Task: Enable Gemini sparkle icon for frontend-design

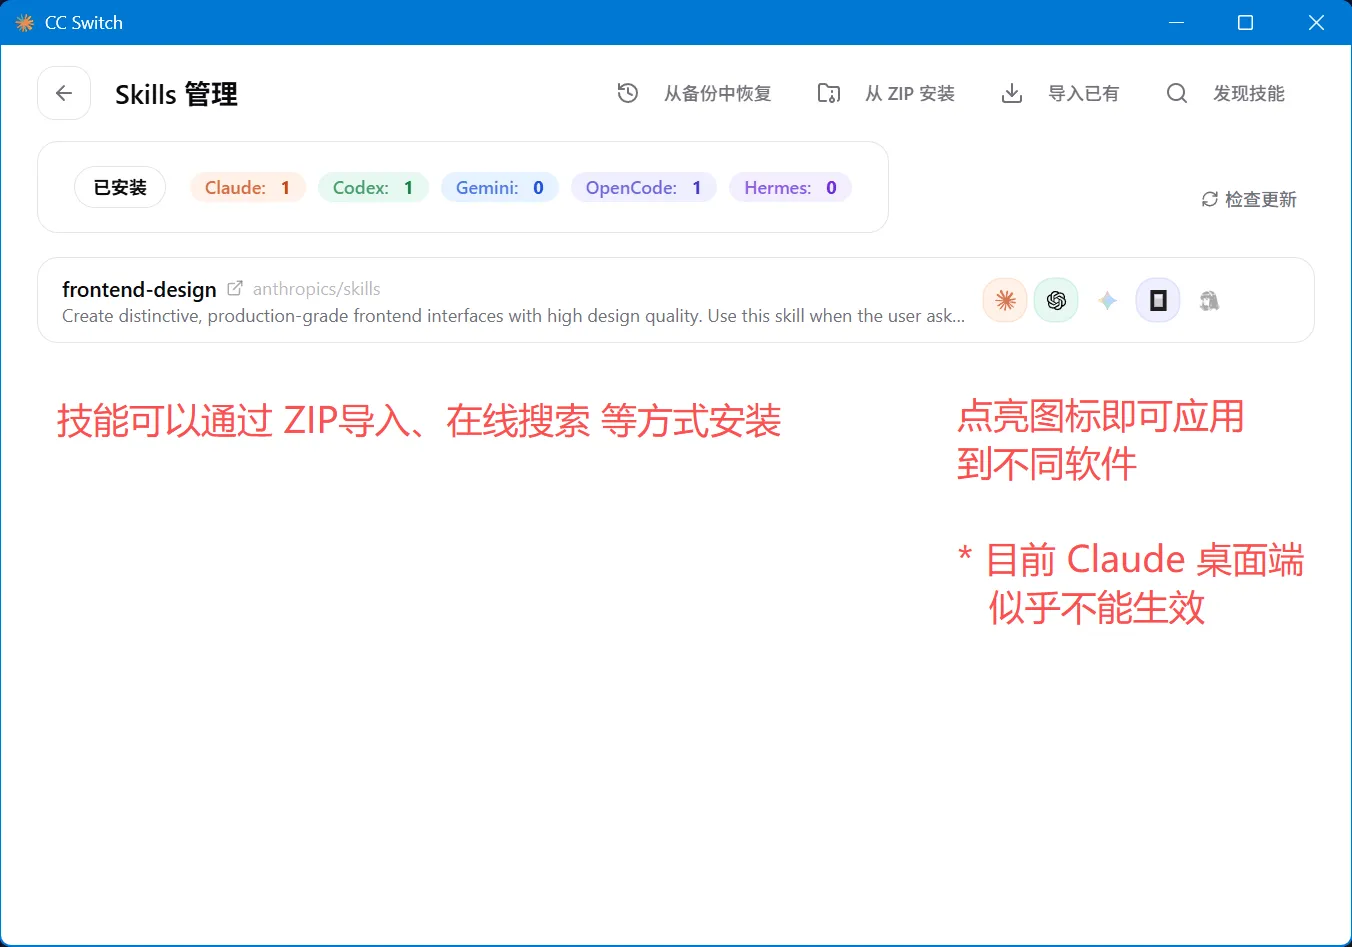Action: 1107,300
